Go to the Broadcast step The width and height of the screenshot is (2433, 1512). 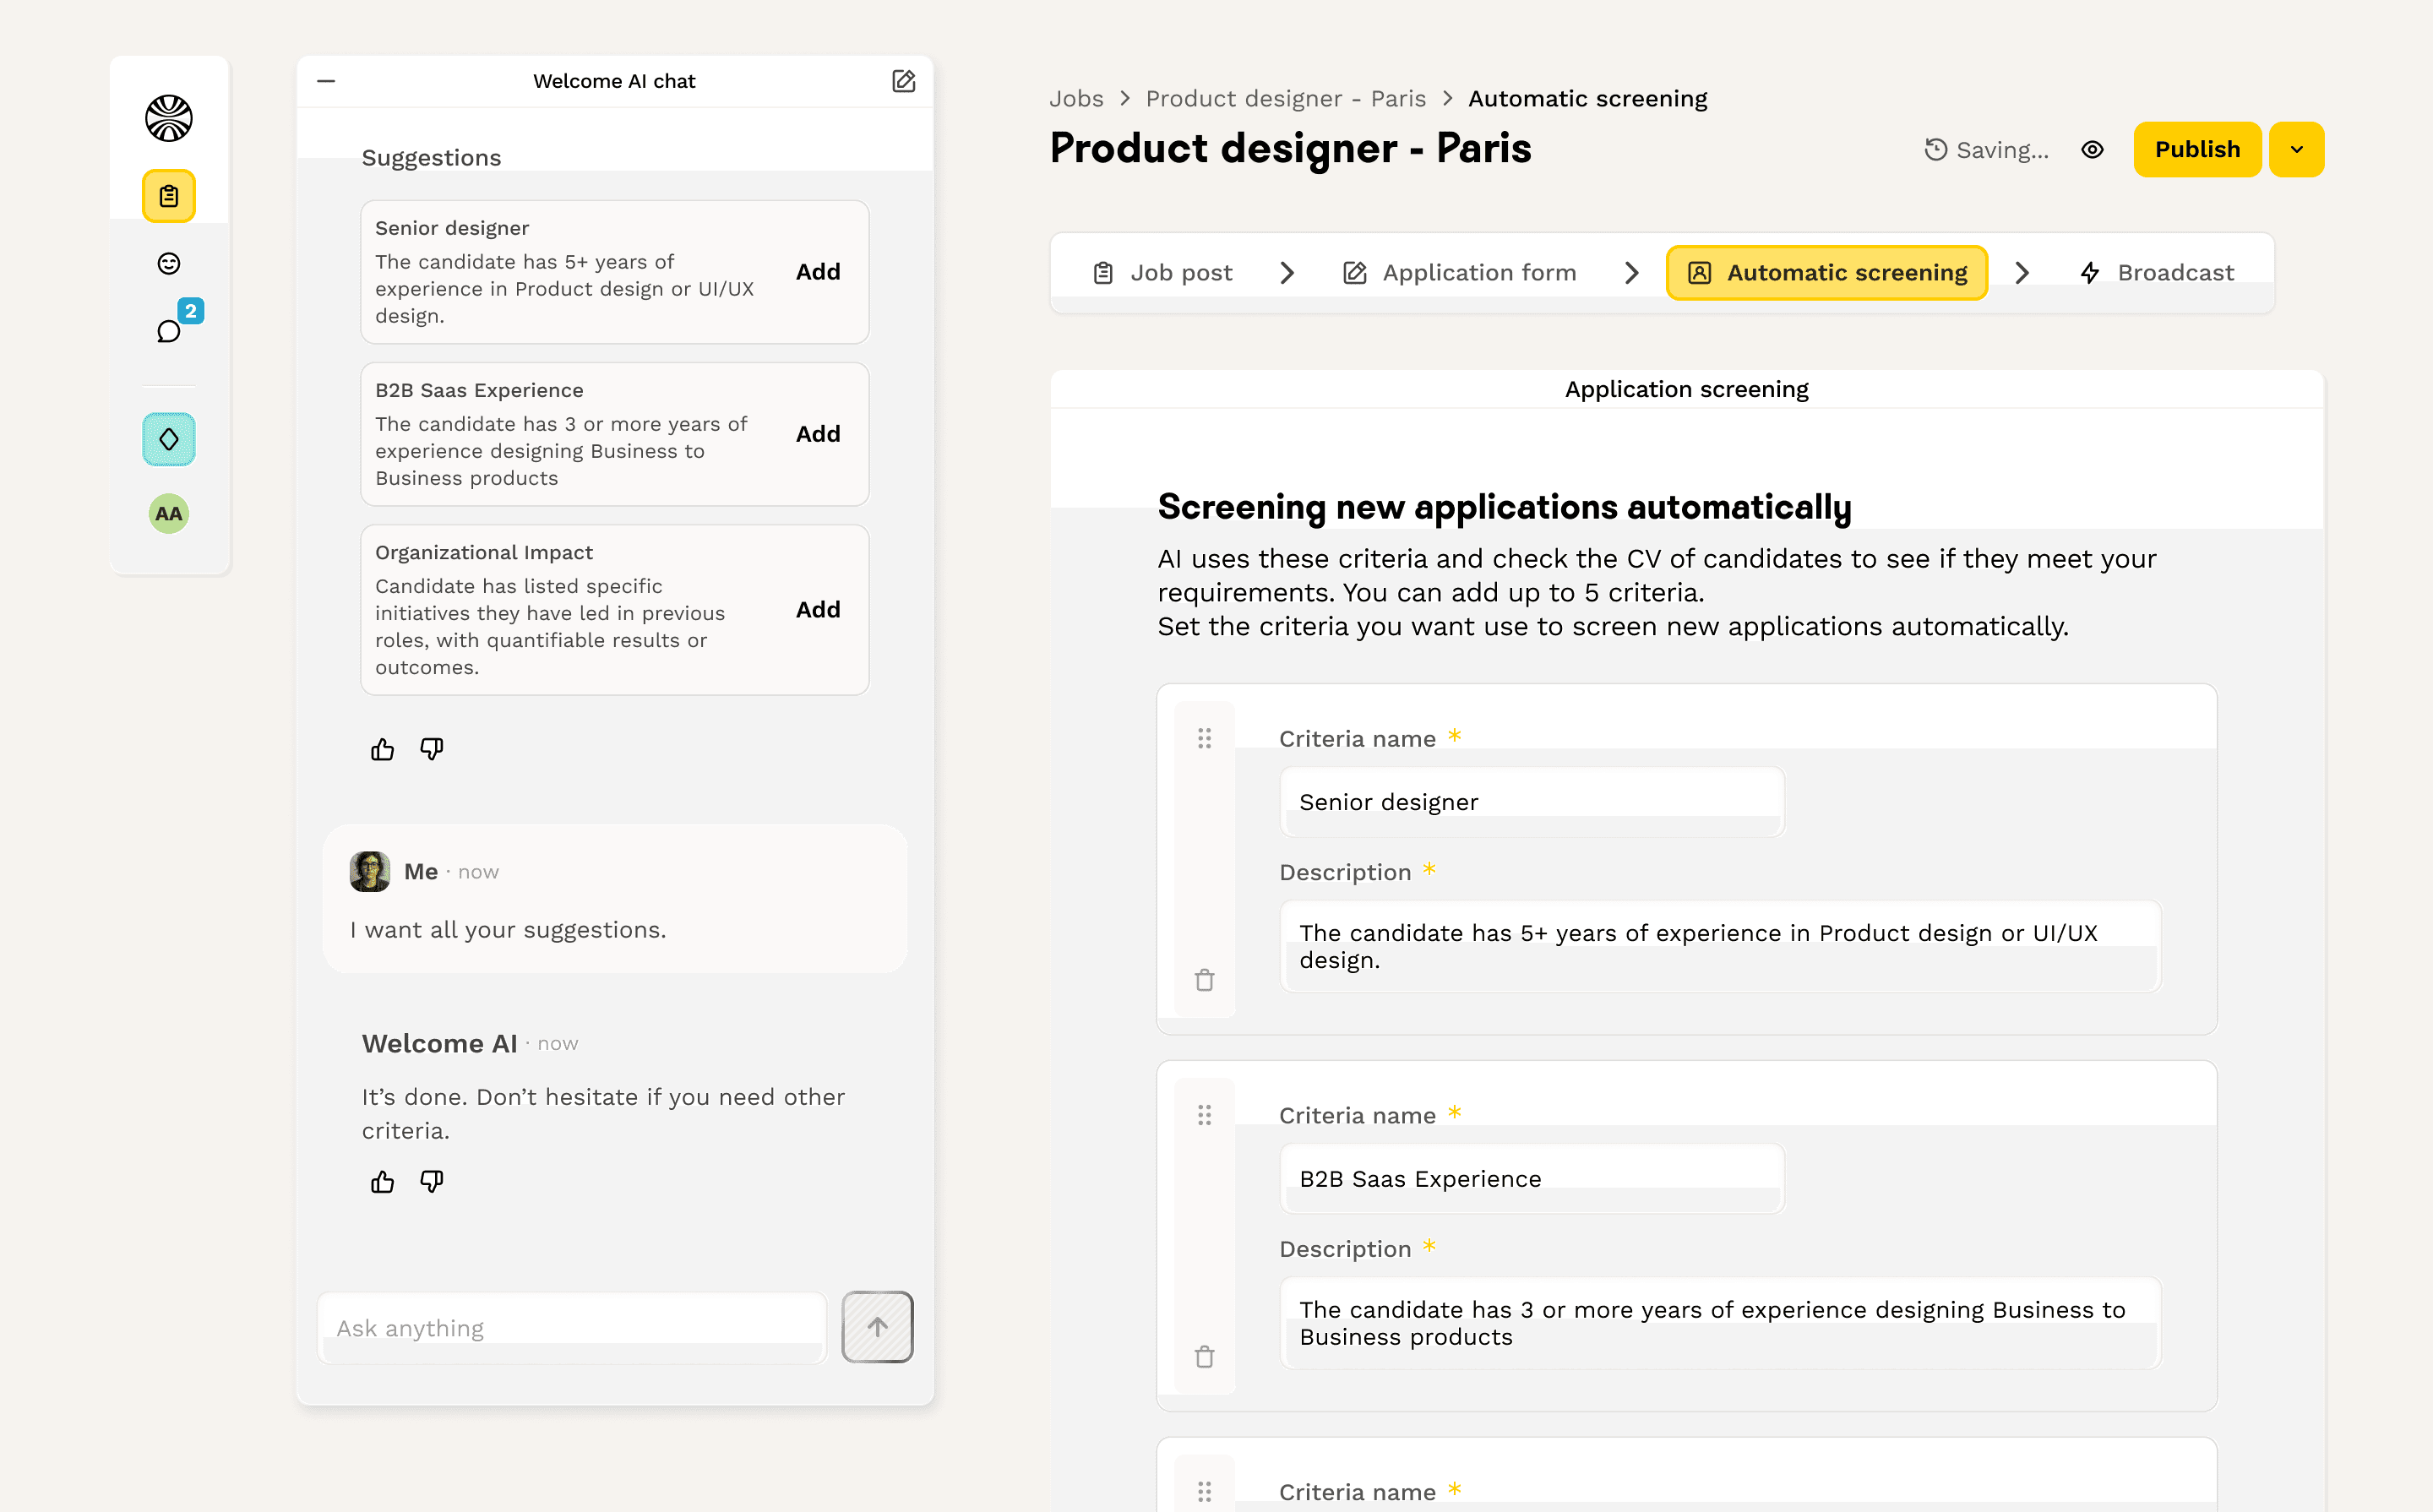tap(2157, 273)
